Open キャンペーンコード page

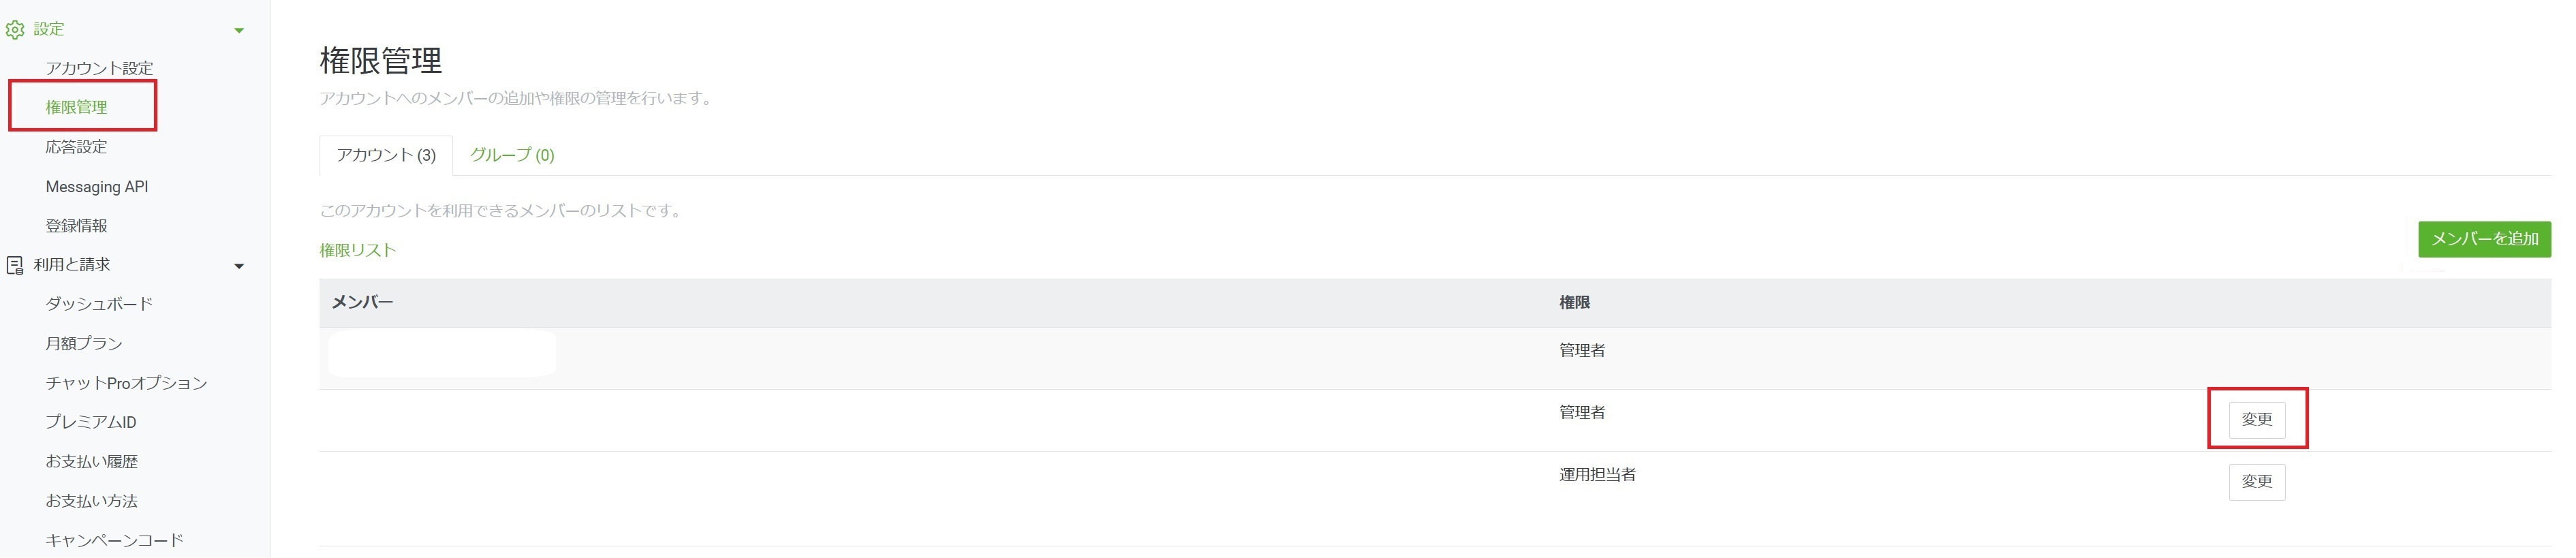[x=115, y=540]
